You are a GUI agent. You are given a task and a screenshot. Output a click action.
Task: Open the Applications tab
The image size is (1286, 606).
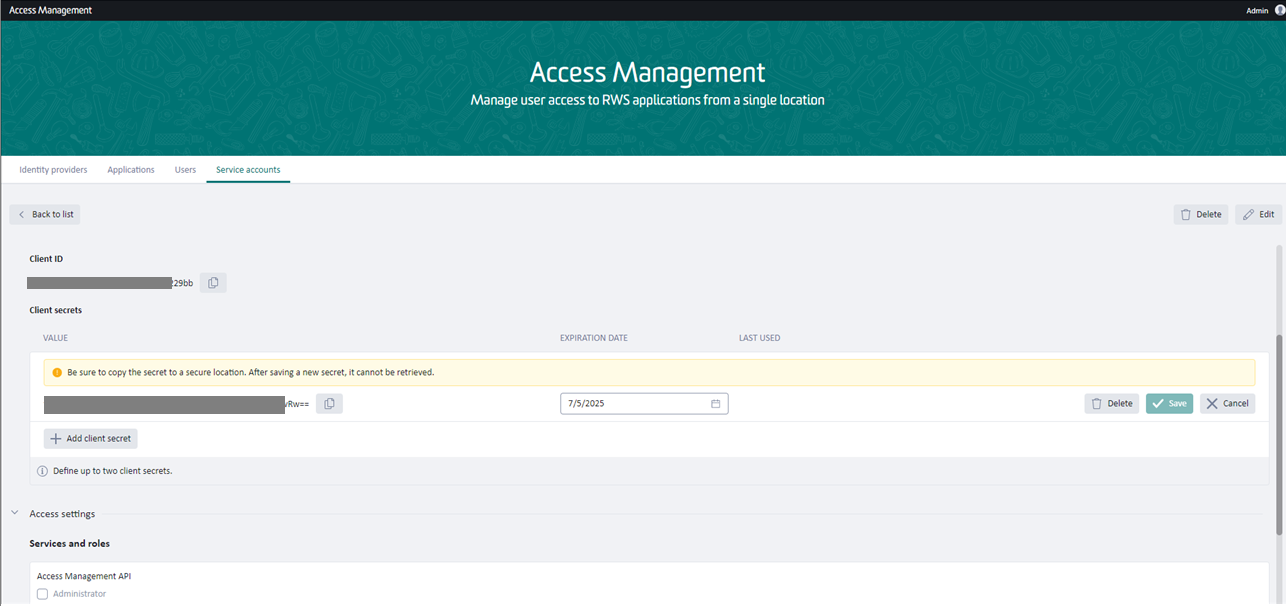131,169
